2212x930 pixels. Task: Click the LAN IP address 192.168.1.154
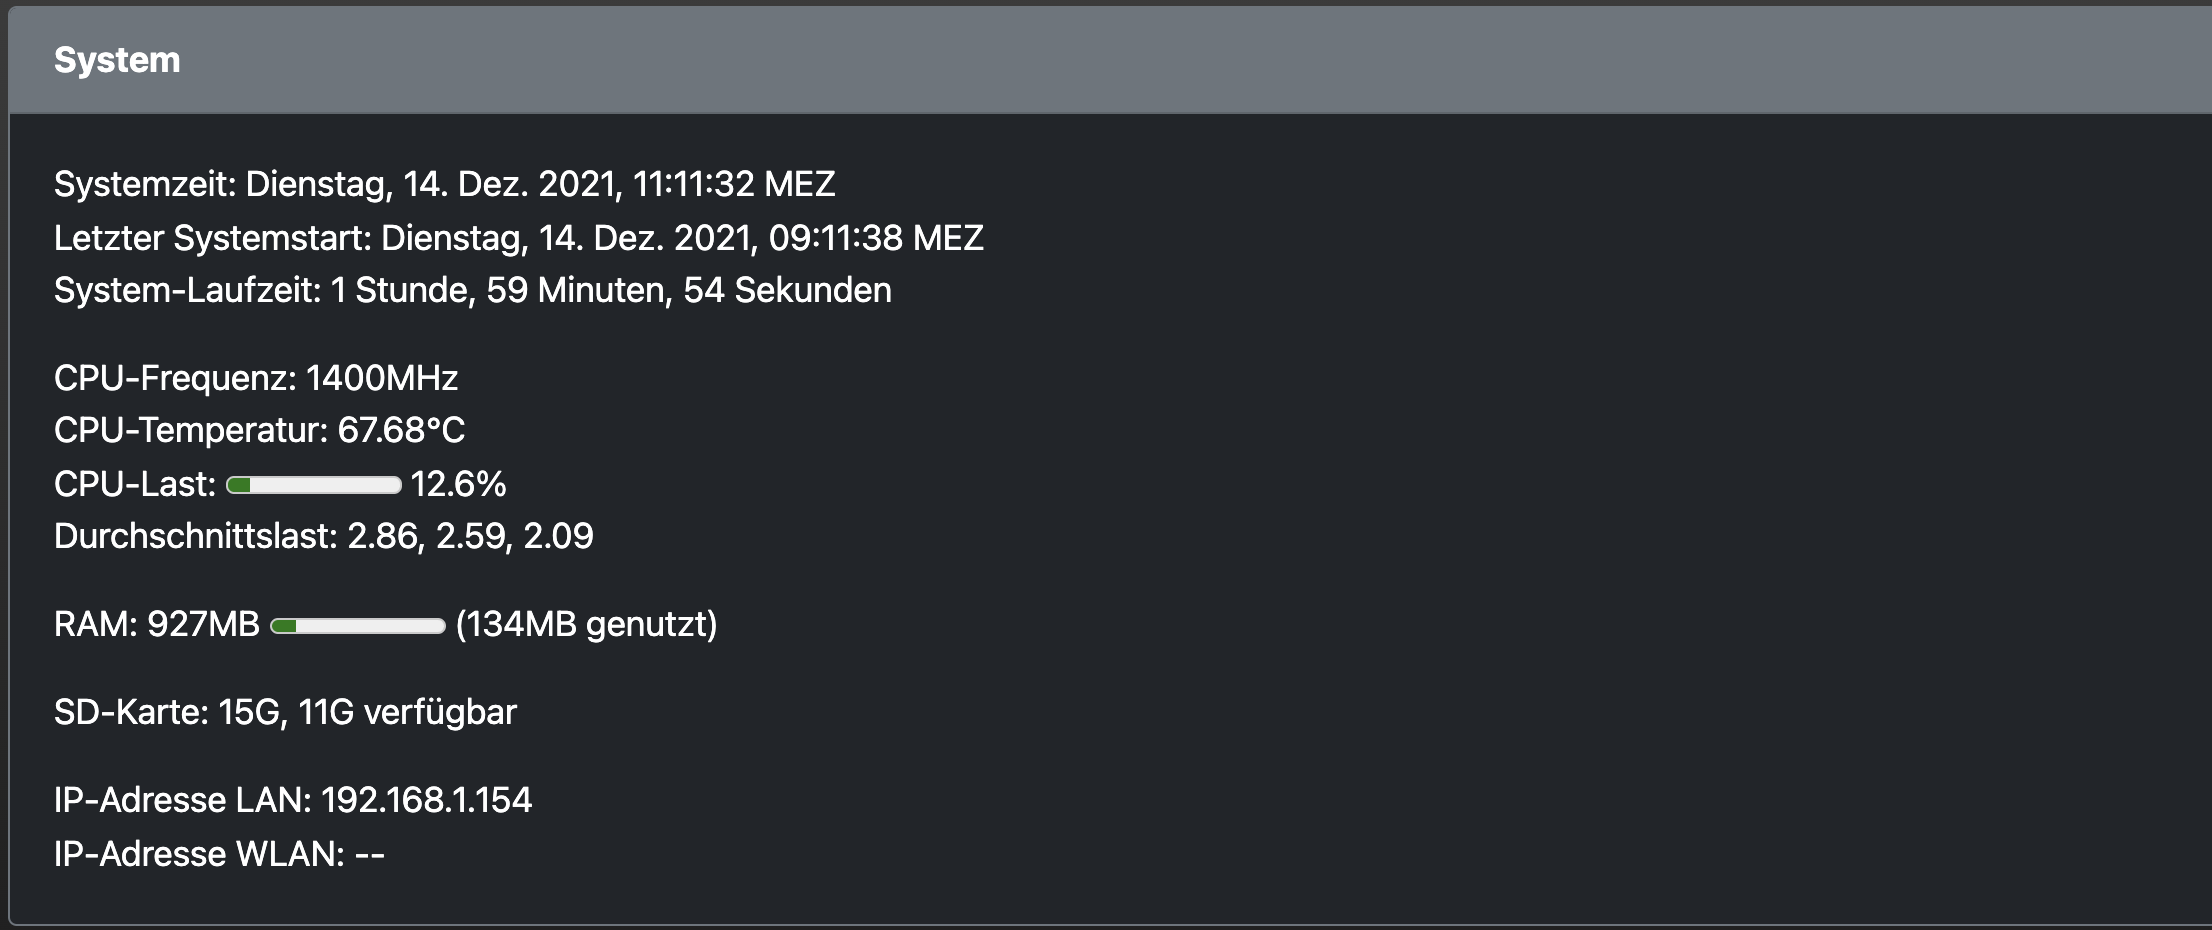tap(426, 800)
